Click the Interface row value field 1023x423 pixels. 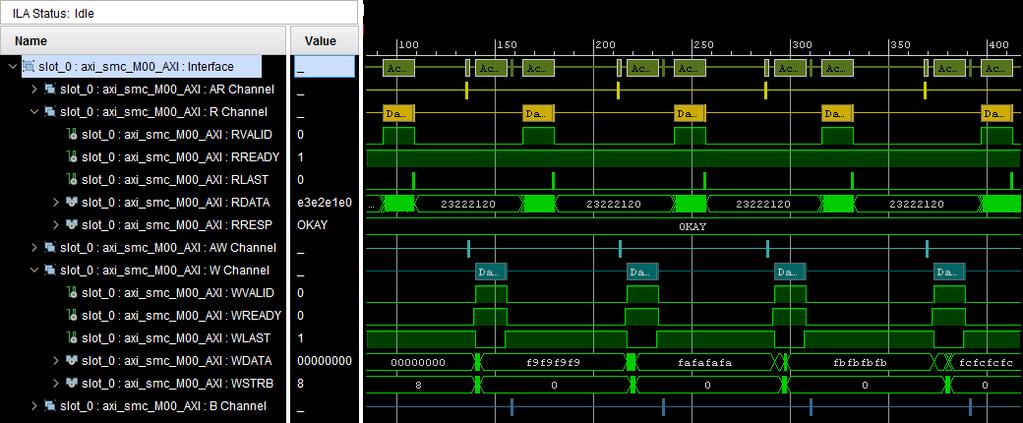[324, 67]
